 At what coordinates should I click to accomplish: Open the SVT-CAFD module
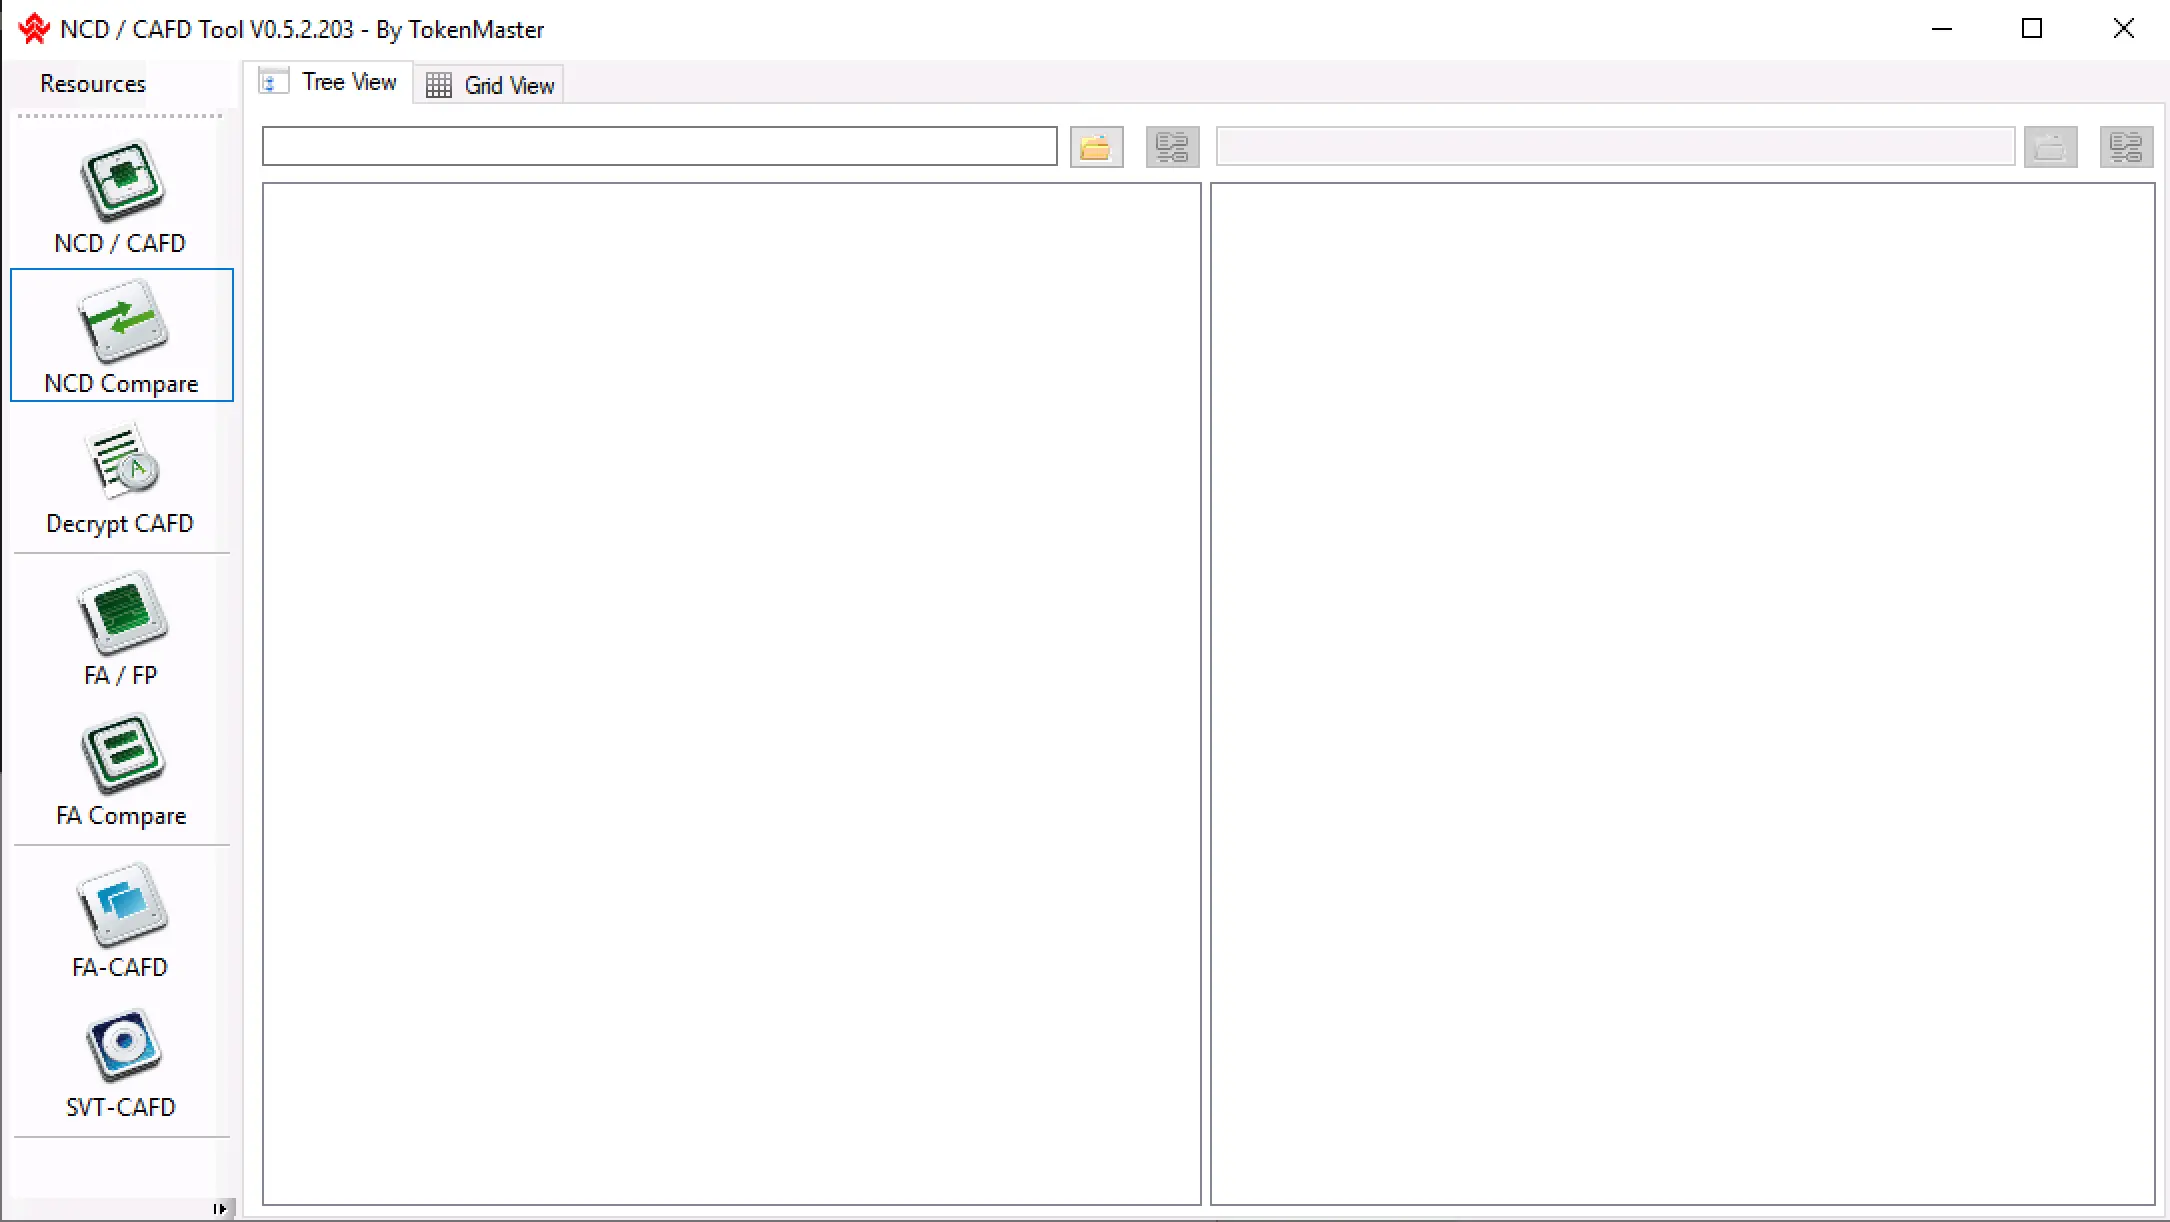click(121, 1062)
